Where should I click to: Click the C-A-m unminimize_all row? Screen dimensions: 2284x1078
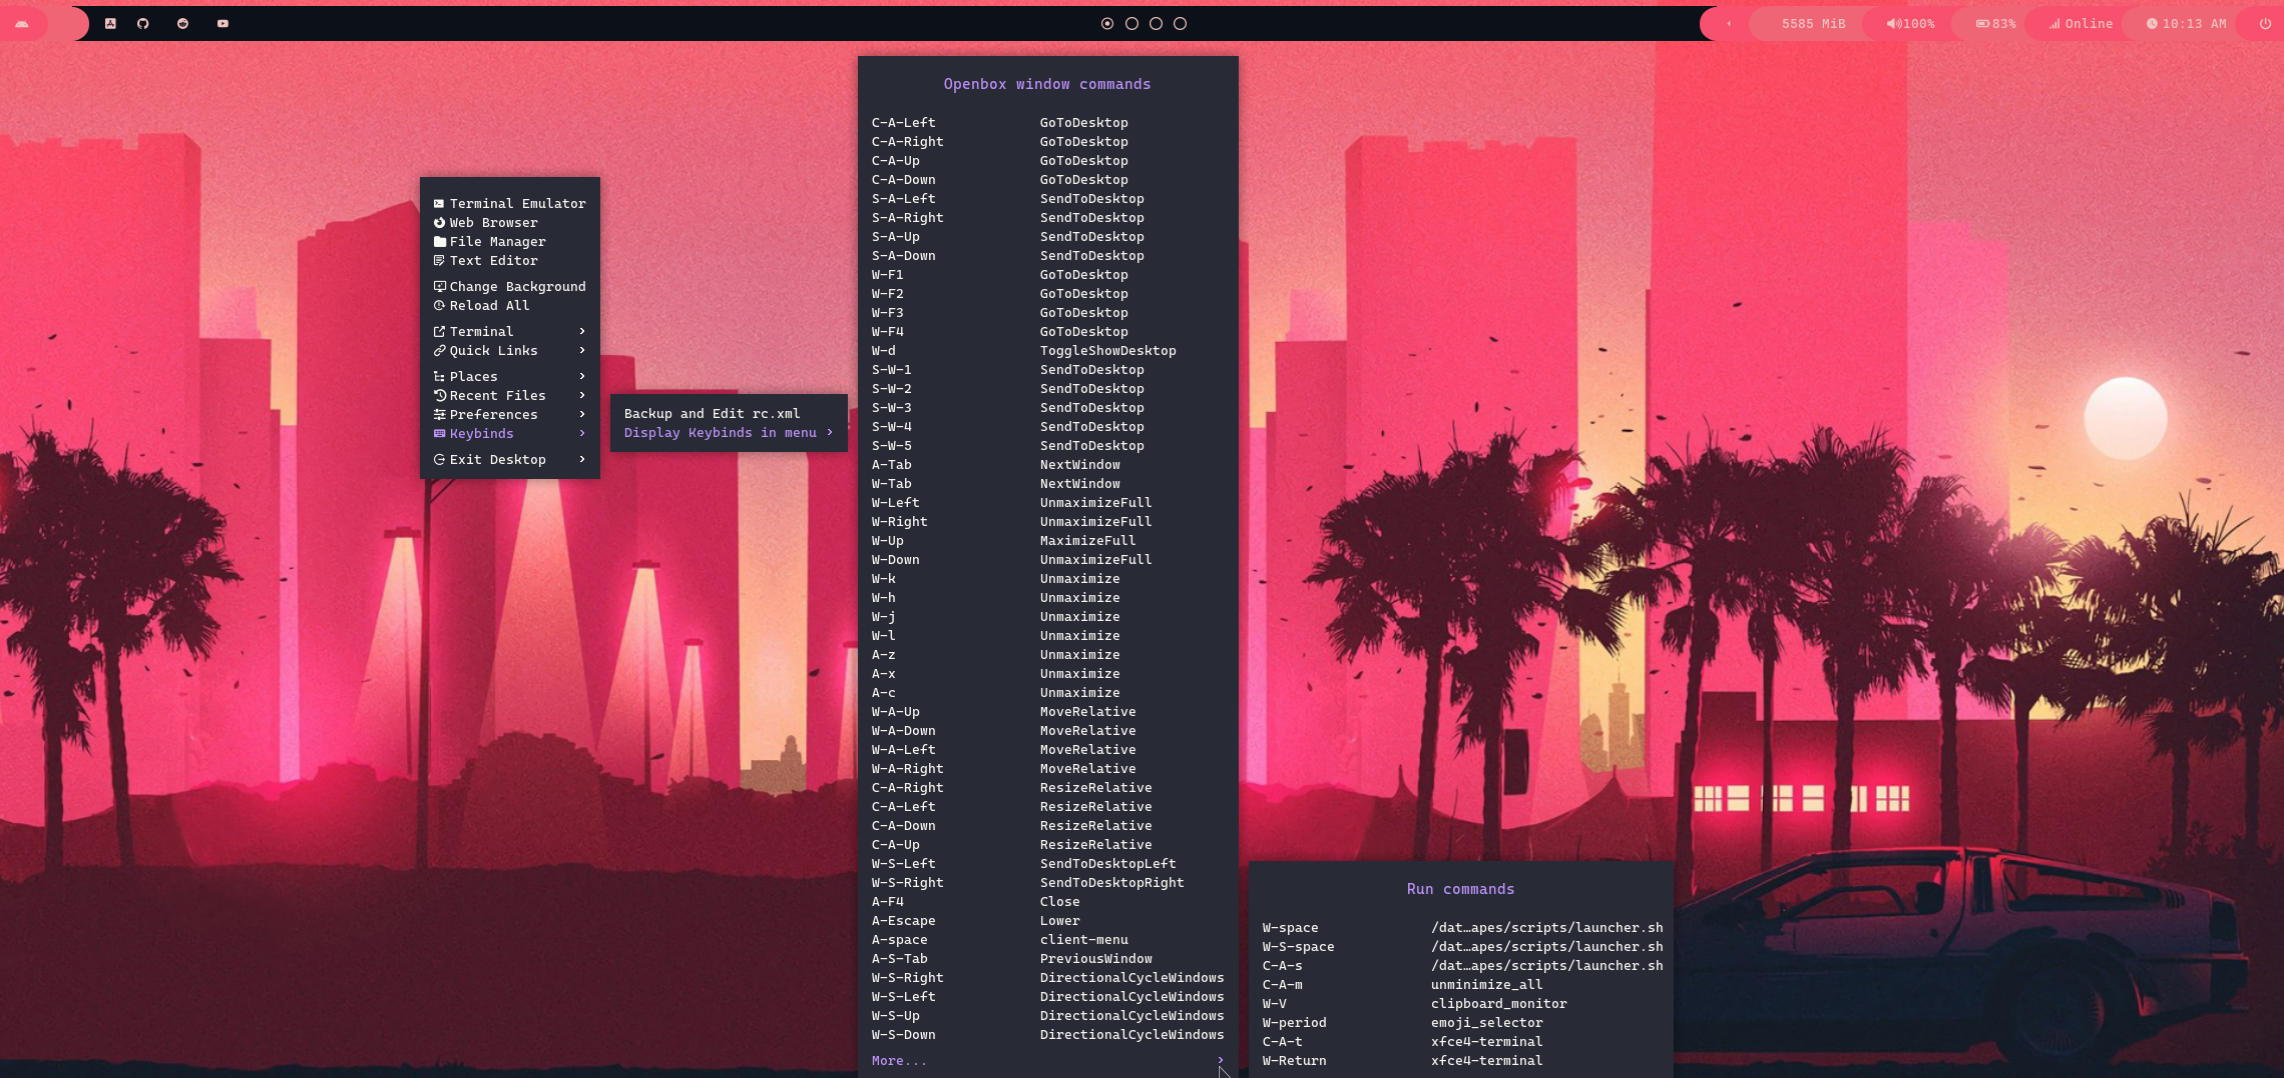point(1461,984)
